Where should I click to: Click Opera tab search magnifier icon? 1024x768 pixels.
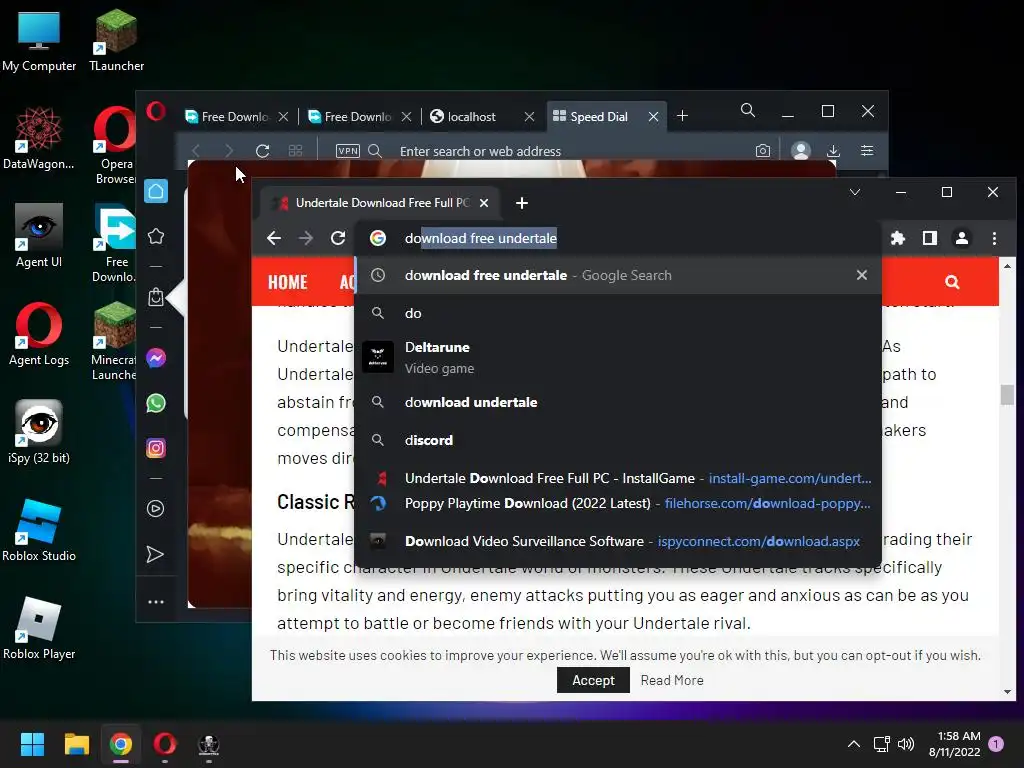[x=748, y=110]
